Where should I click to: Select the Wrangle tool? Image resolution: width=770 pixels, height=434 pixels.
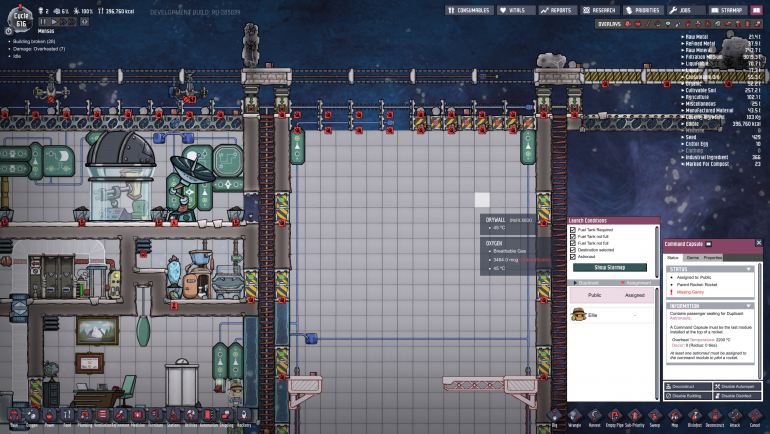575,417
